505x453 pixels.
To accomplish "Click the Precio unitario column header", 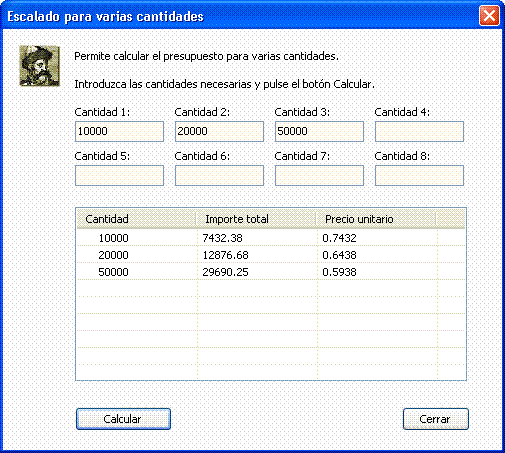I will click(376, 219).
